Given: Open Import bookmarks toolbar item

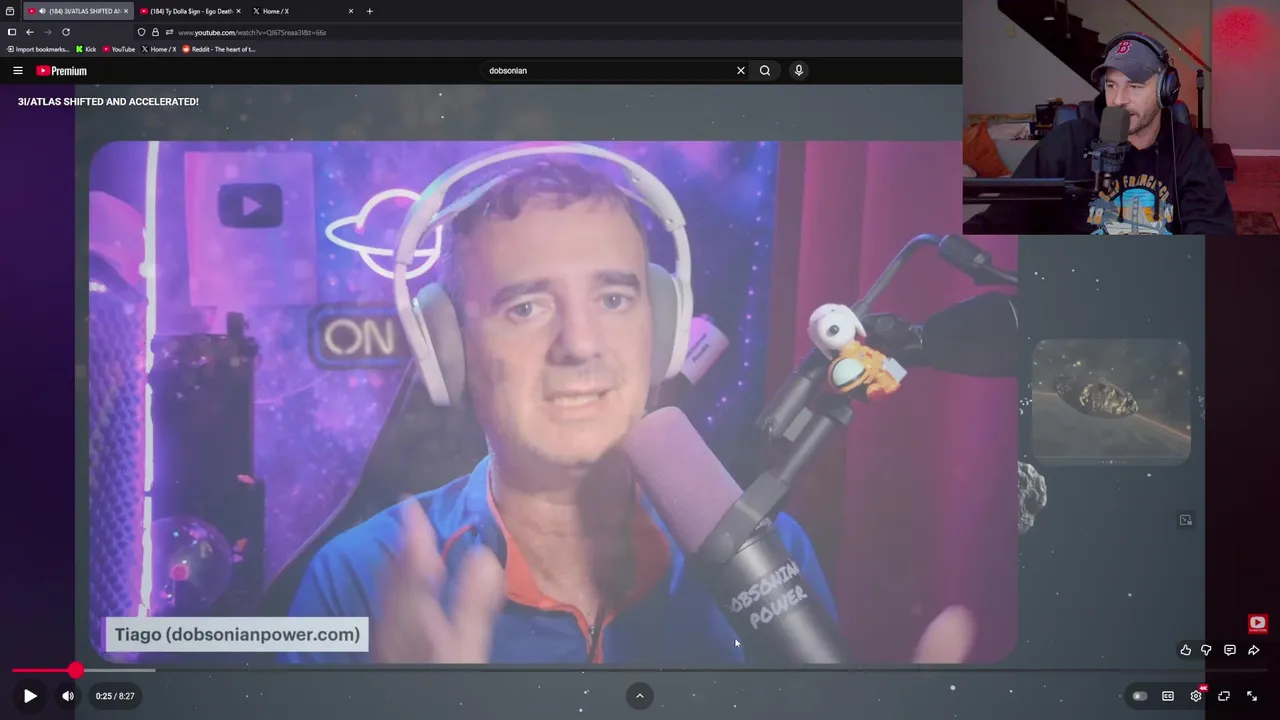Looking at the screenshot, I should click(x=37, y=49).
